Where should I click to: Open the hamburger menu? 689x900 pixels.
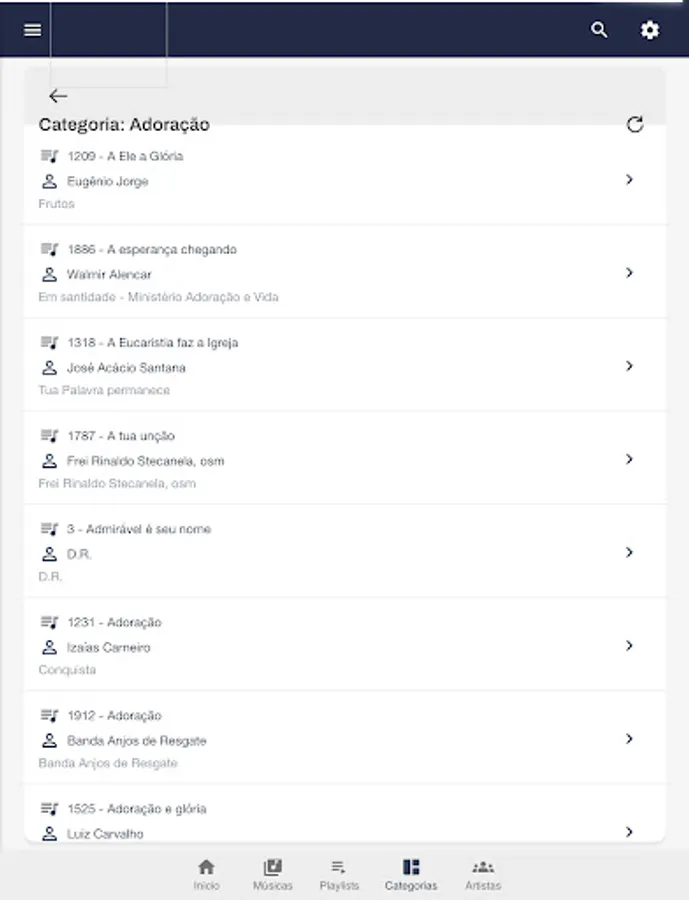(x=33, y=30)
